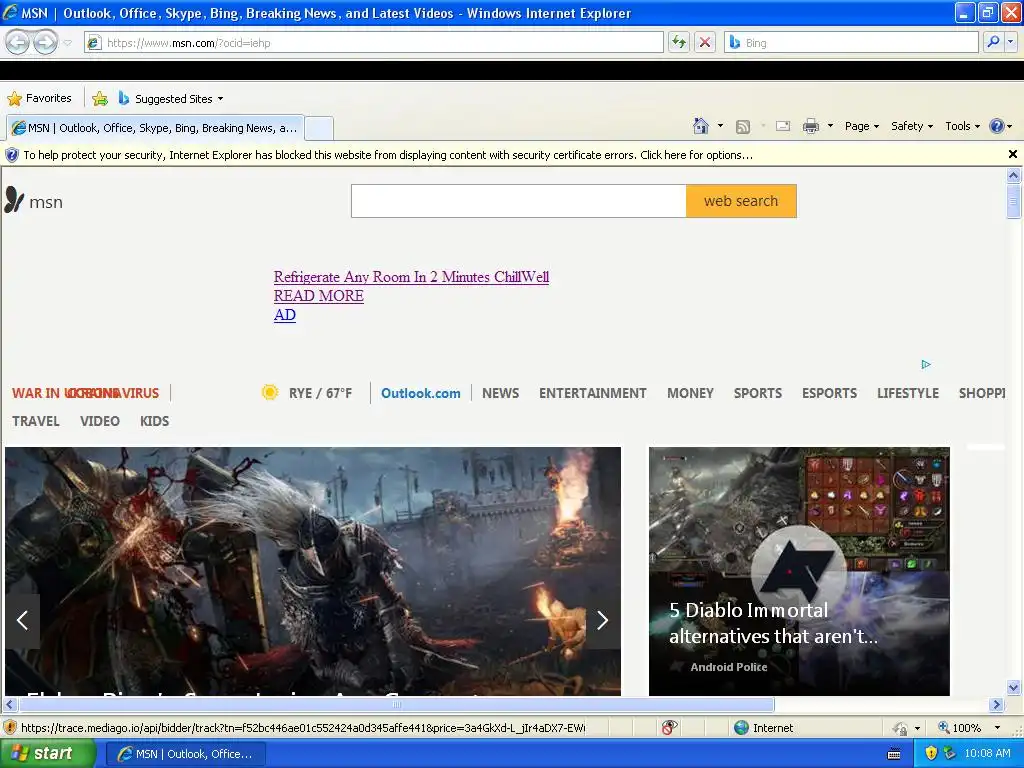Open the Safety menu

click(912, 126)
